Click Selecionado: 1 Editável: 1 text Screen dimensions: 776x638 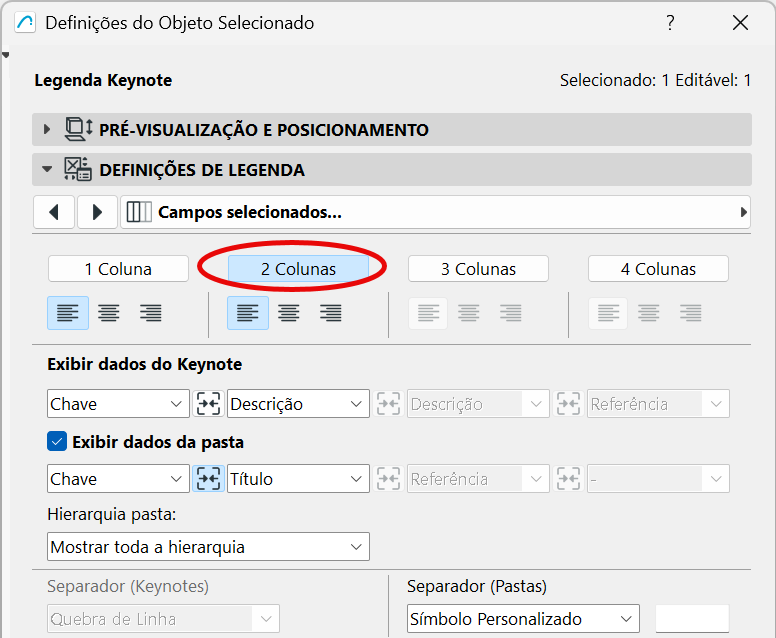655,80
